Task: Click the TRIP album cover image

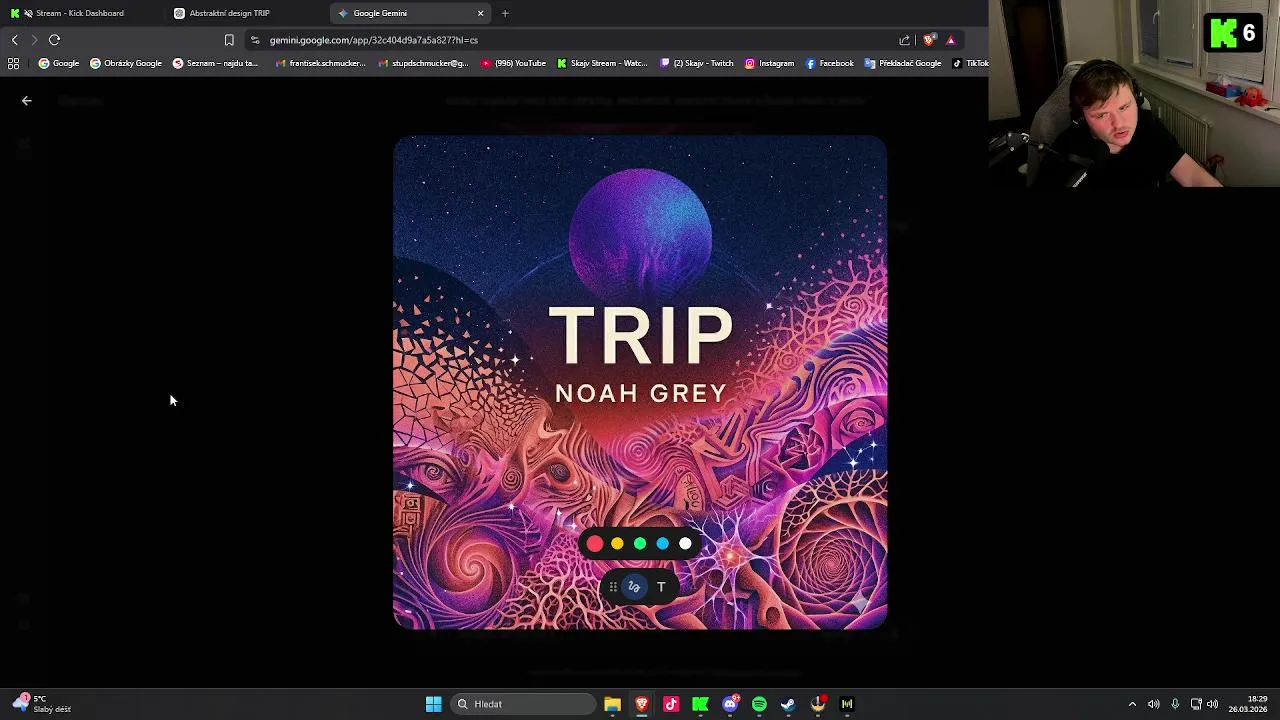Action: pos(640,382)
